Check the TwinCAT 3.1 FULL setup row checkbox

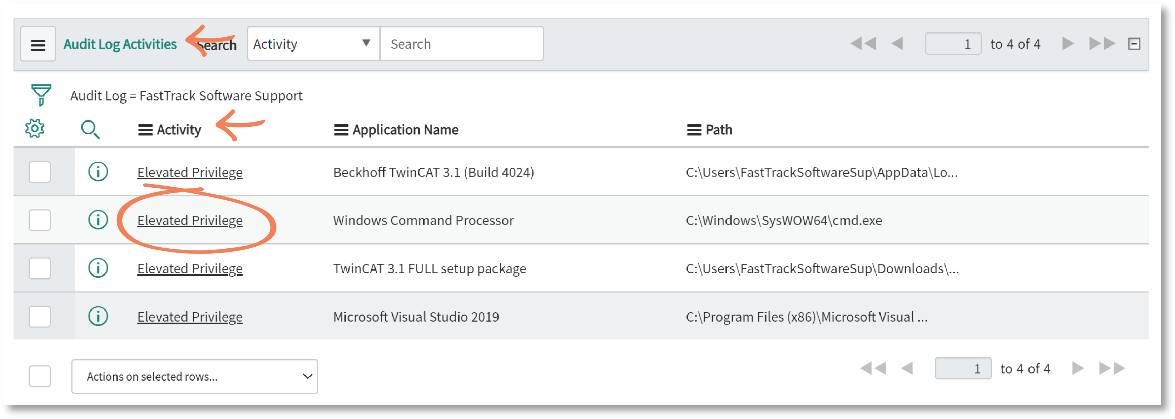(x=40, y=268)
